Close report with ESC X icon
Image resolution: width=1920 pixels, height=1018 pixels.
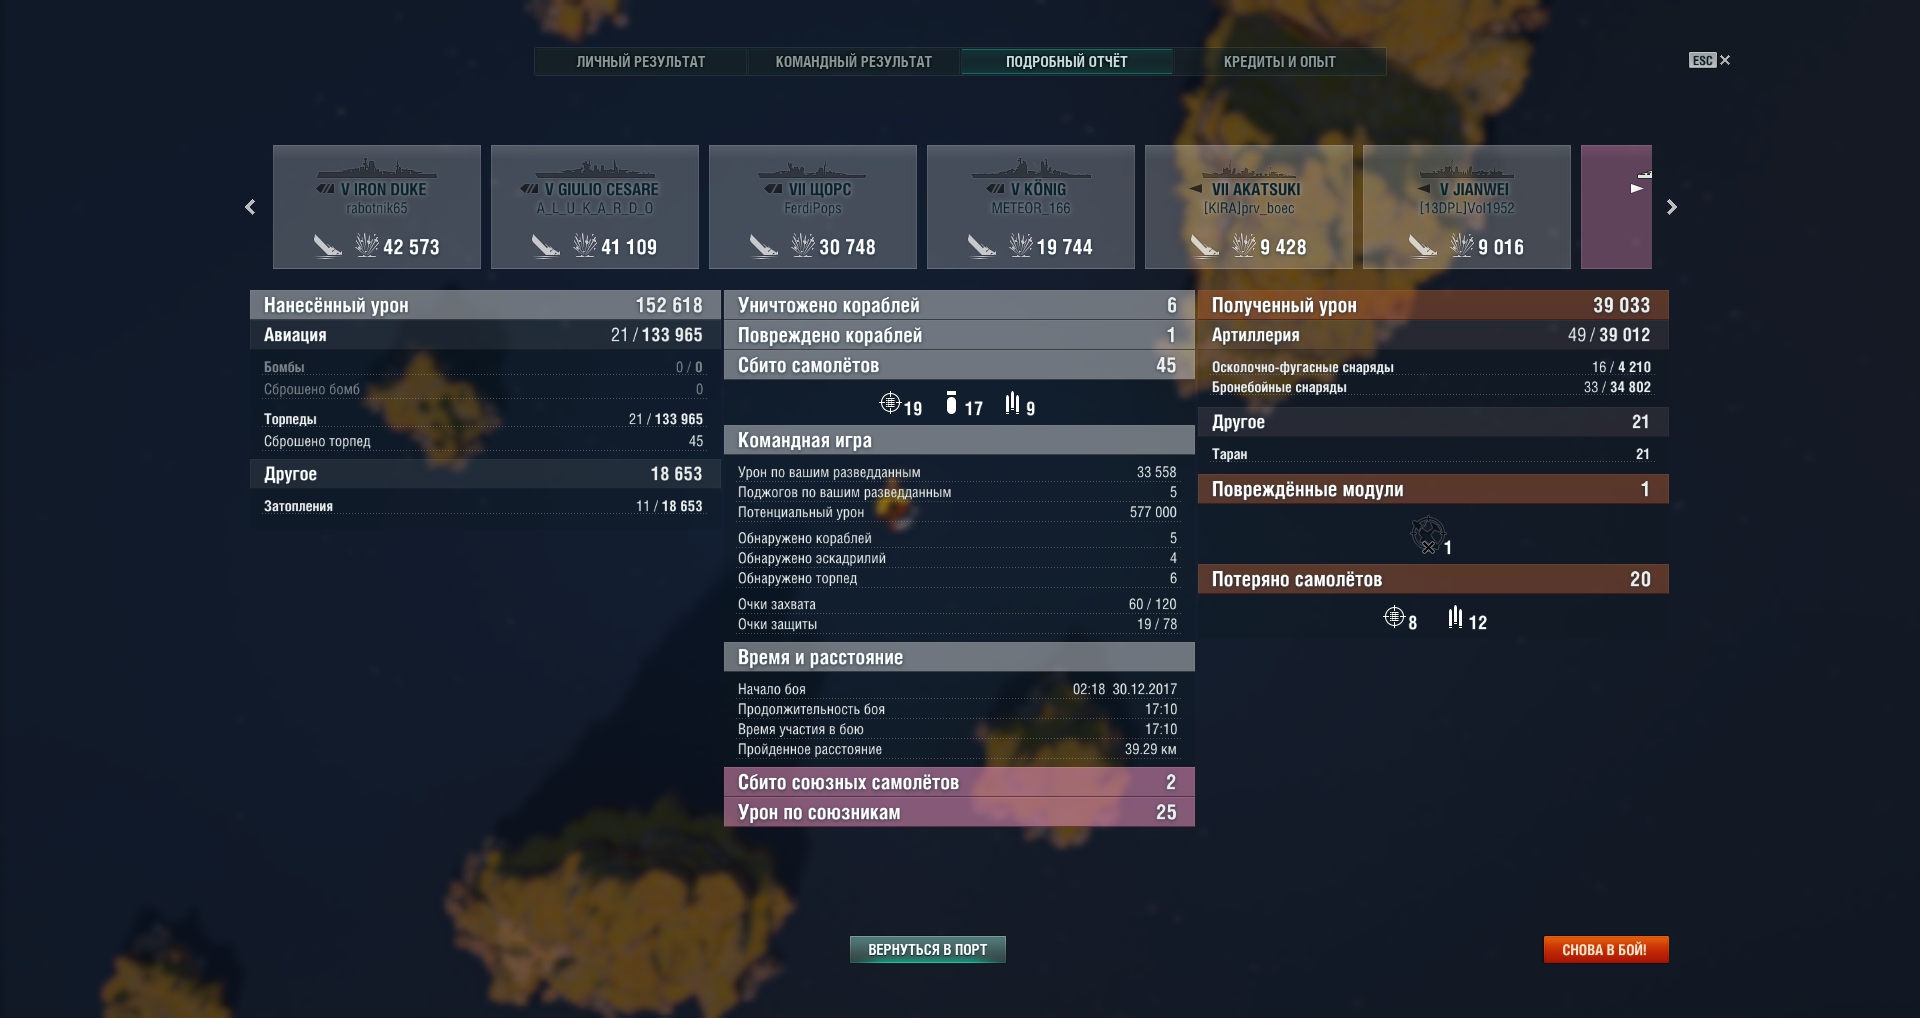(1724, 60)
